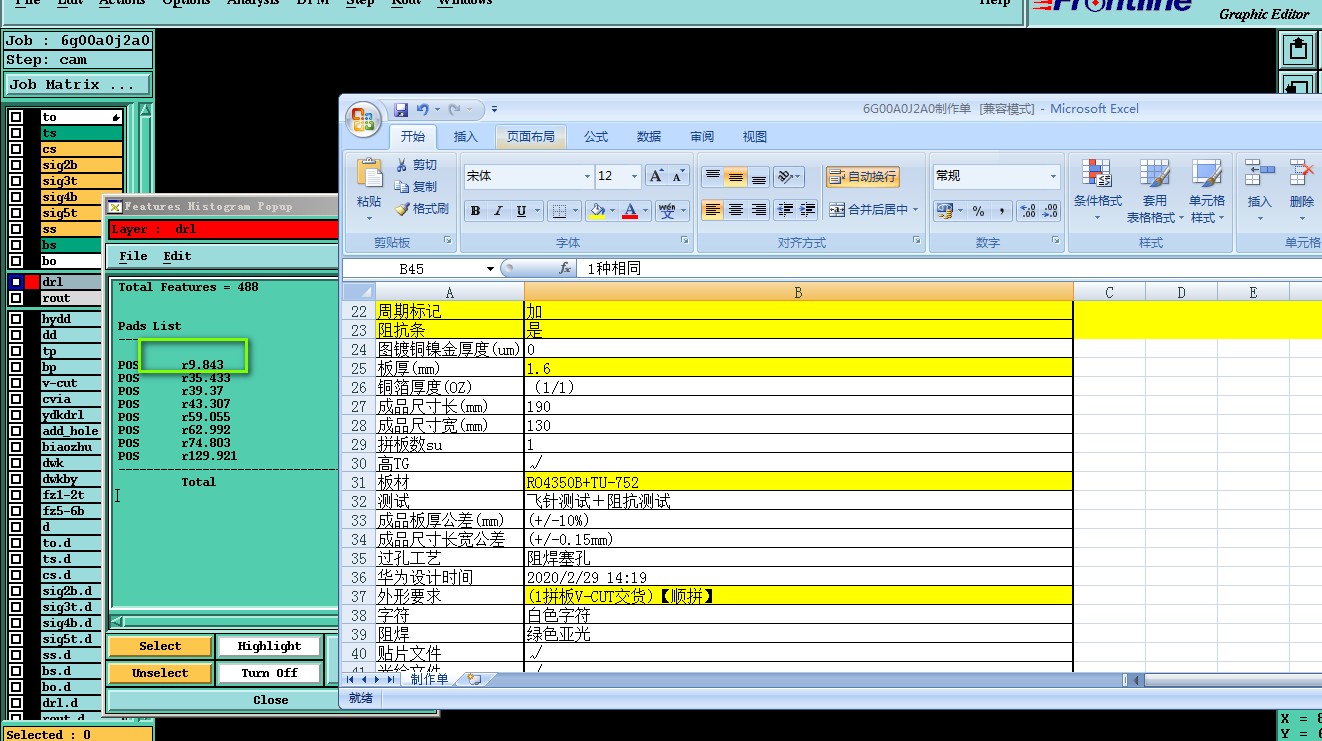Increase decimal places
1322x741 pixels.
1028,211
